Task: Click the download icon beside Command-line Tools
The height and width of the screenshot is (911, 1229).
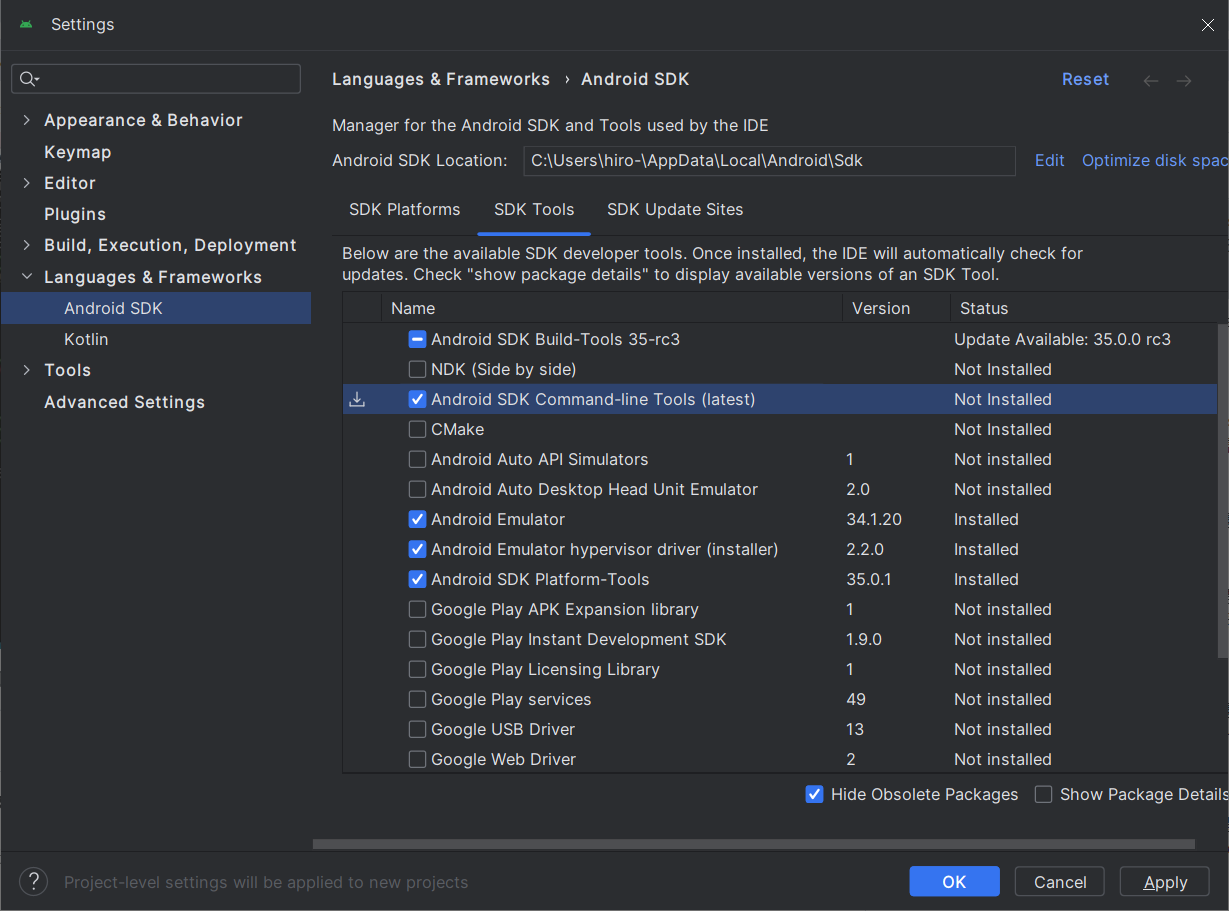Action: (x=357, y=400)
